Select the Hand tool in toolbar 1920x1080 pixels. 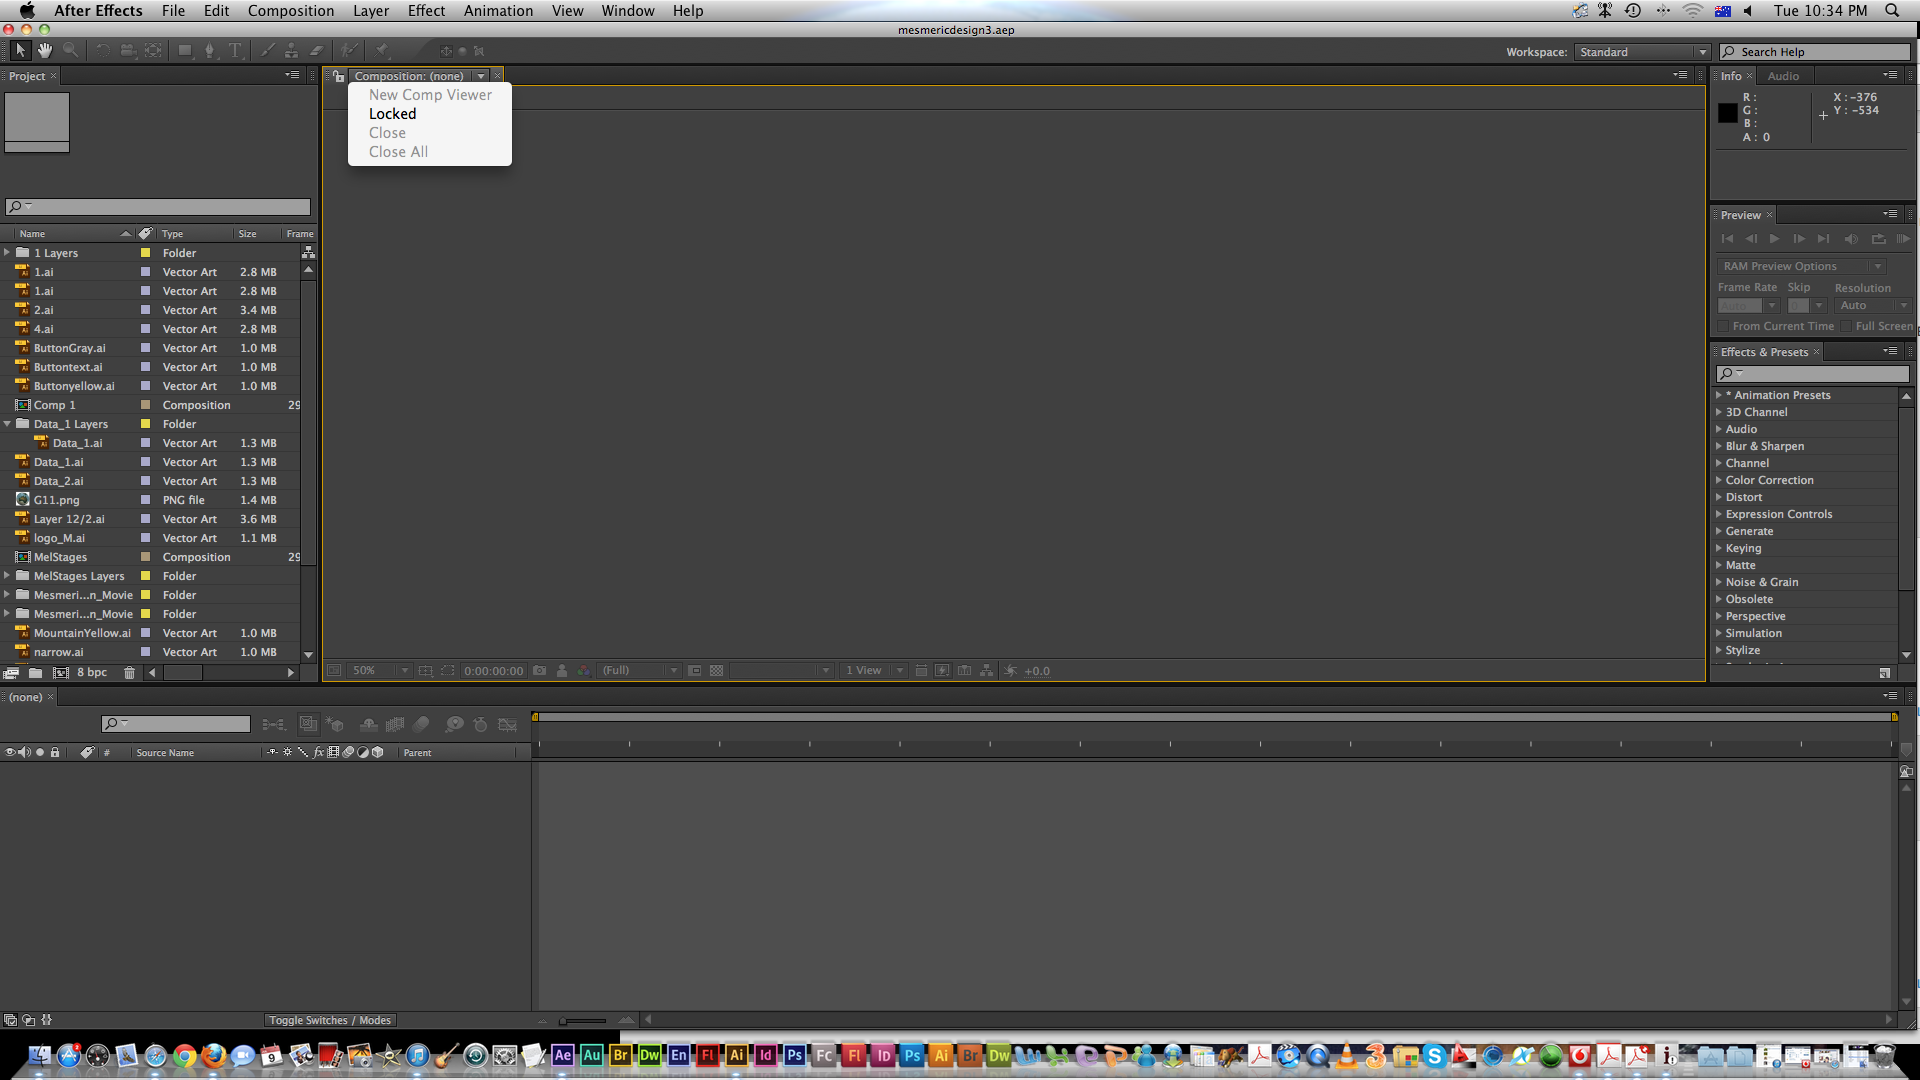tap(44, 50)
